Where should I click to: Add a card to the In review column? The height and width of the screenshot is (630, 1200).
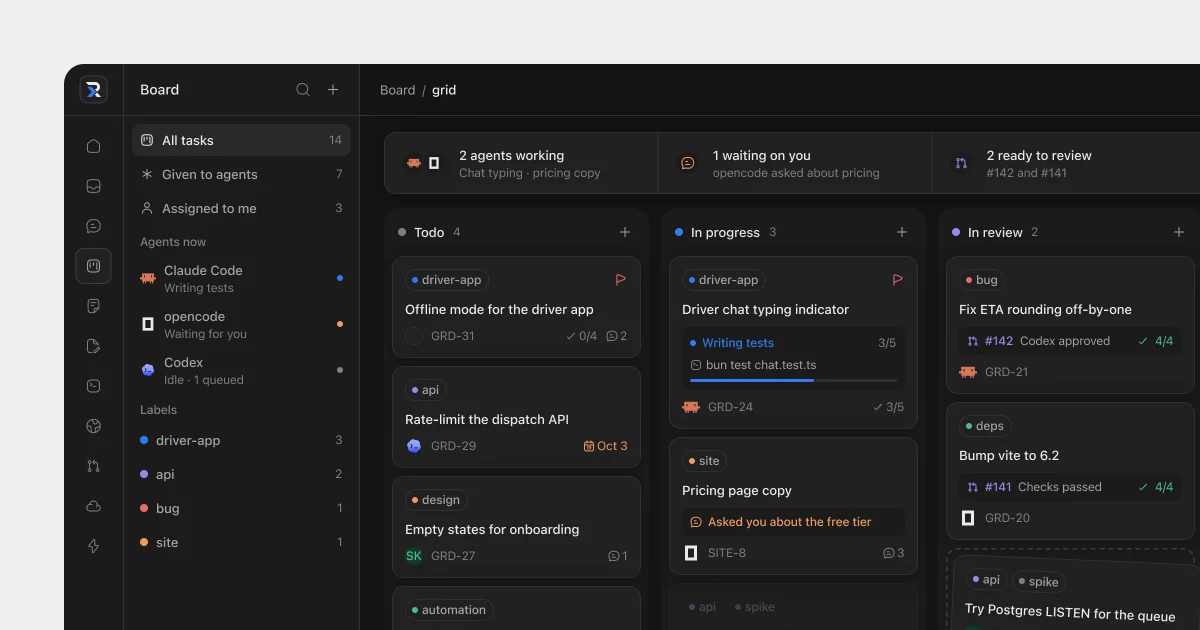click(x=1179, y=232)
